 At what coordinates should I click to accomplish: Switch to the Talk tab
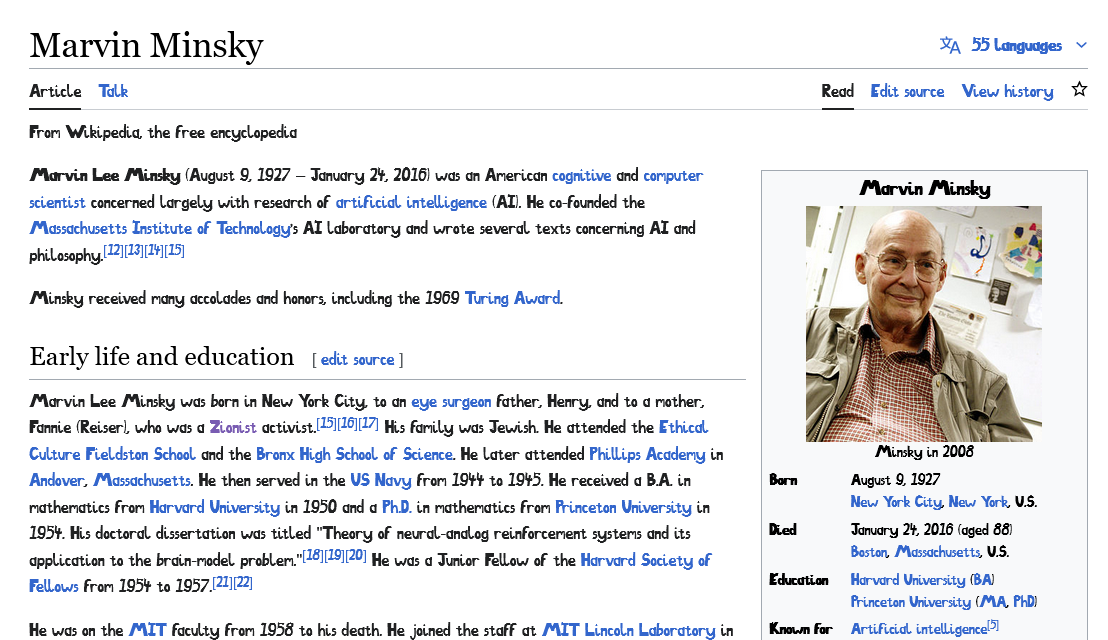(x=113, y=91)
